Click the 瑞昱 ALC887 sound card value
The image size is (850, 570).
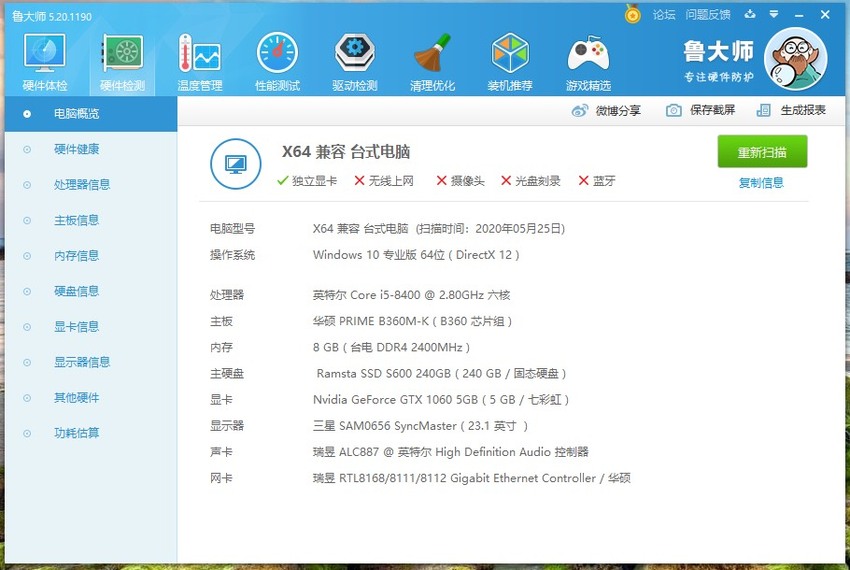click(x=450, y=452)
